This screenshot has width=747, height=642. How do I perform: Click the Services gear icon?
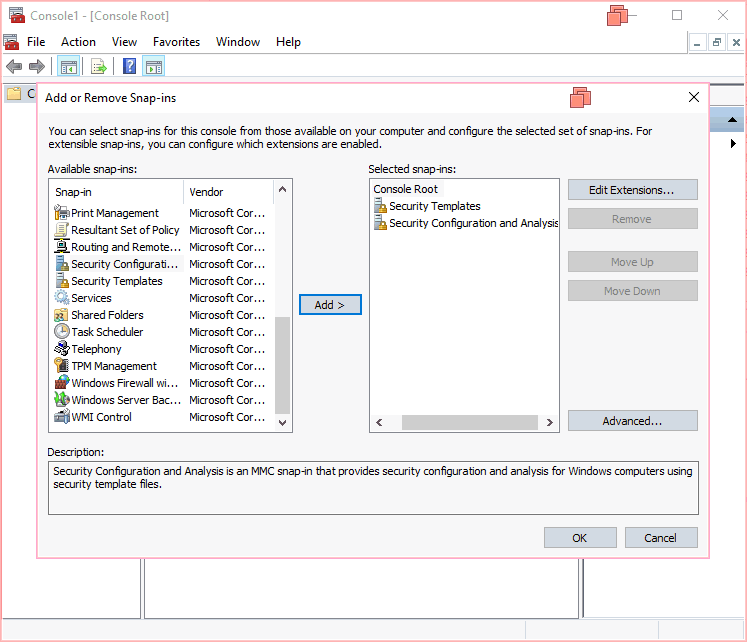pos(62,298)
